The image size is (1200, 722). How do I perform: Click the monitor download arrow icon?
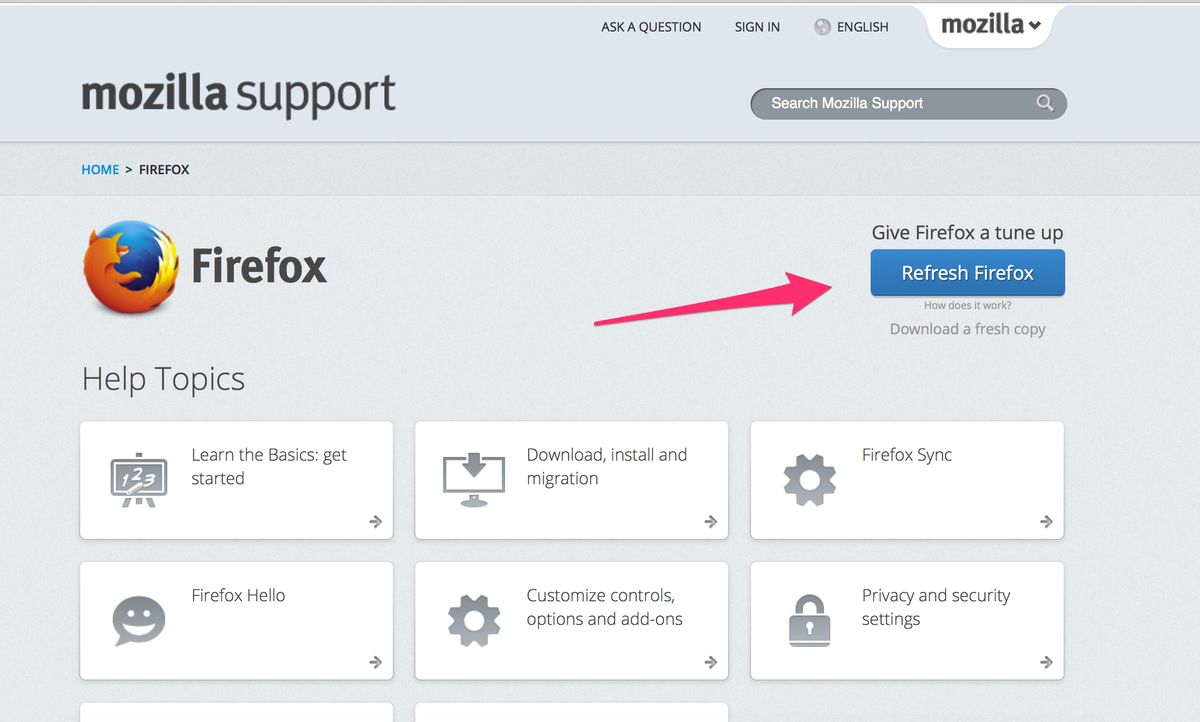click(473, 479)
